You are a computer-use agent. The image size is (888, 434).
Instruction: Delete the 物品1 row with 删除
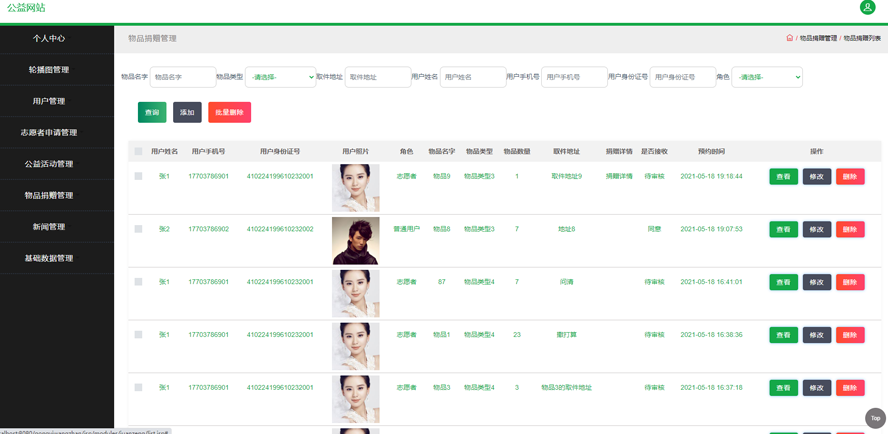[850, 335]
